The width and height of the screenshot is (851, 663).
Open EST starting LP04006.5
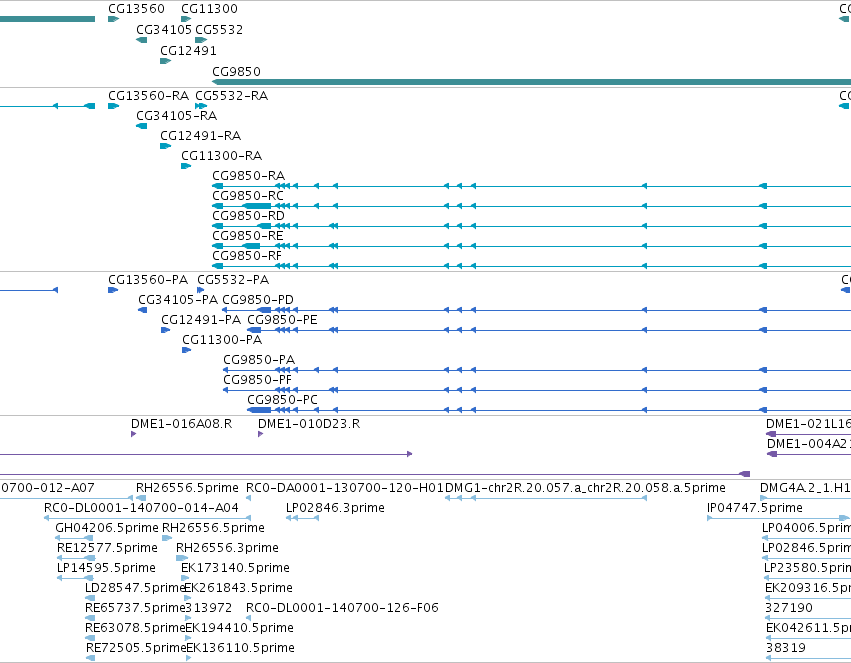806,528
